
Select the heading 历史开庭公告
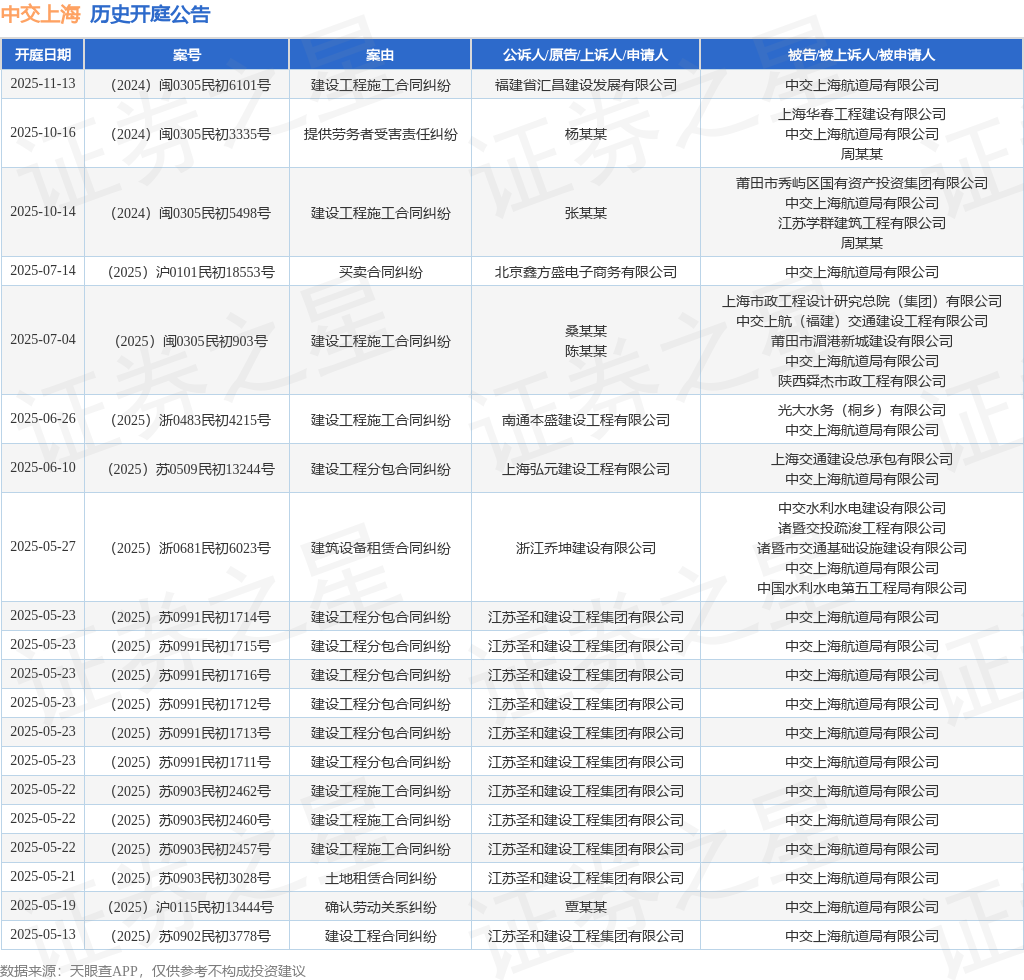150,14
